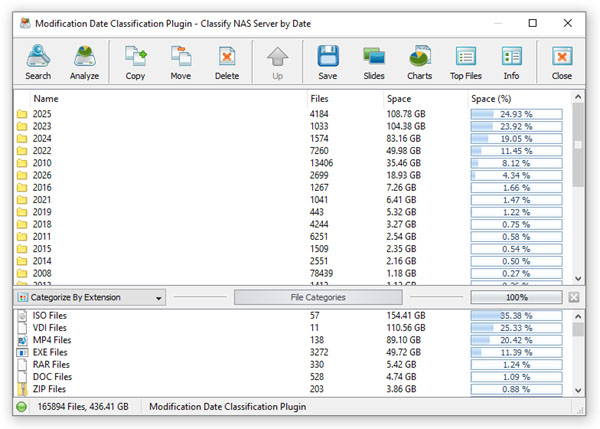Click the 100% progress button

tap(517, 297)
